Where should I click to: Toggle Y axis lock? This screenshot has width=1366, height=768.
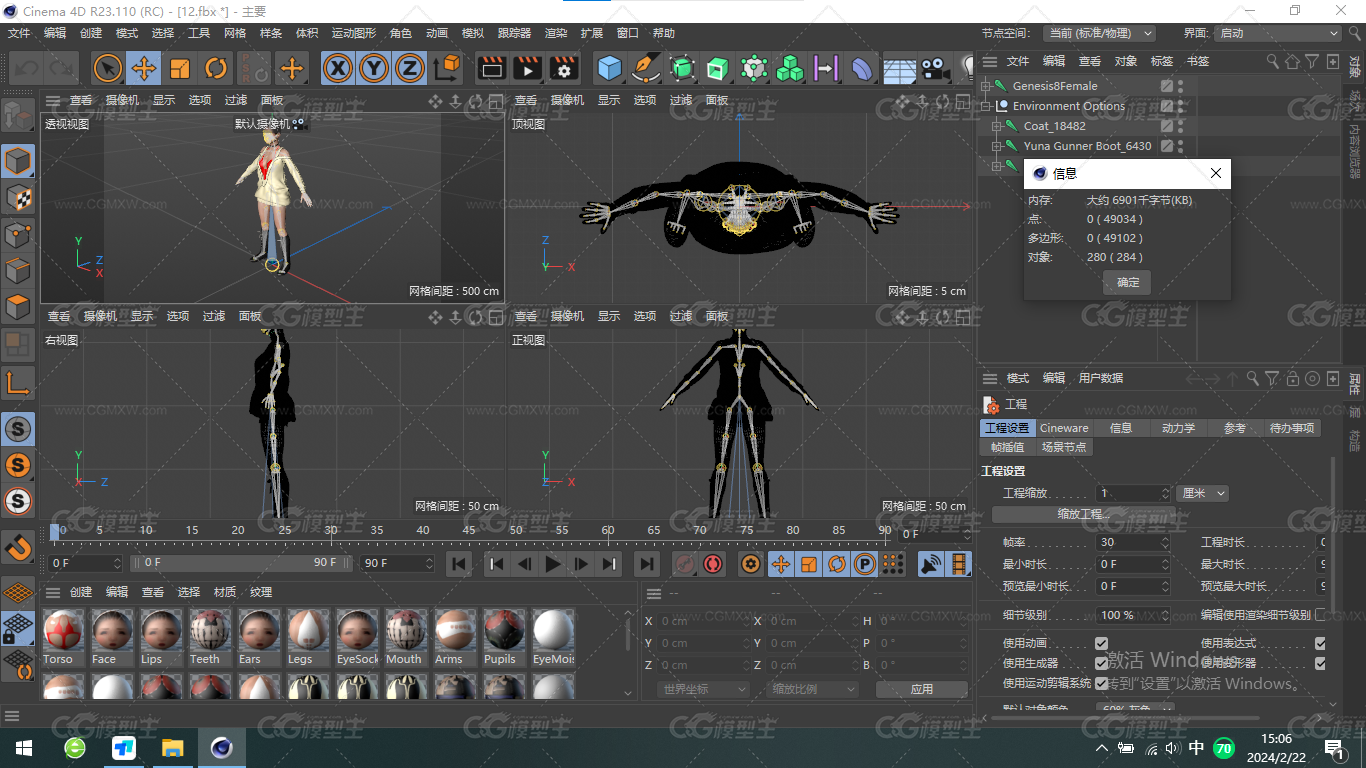click(374, 68)
